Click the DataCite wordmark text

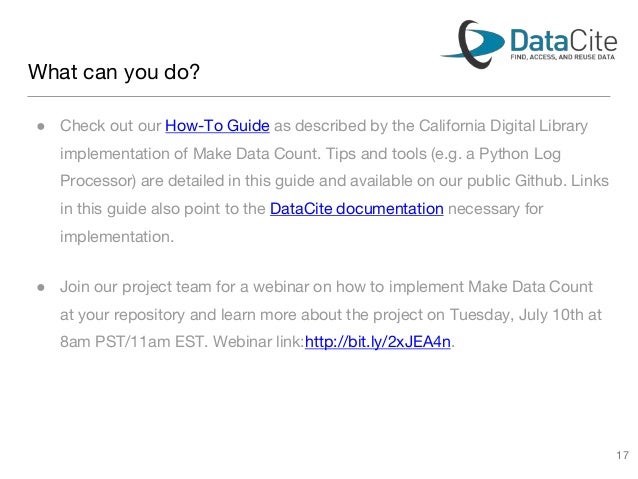(x=564, y=41)
